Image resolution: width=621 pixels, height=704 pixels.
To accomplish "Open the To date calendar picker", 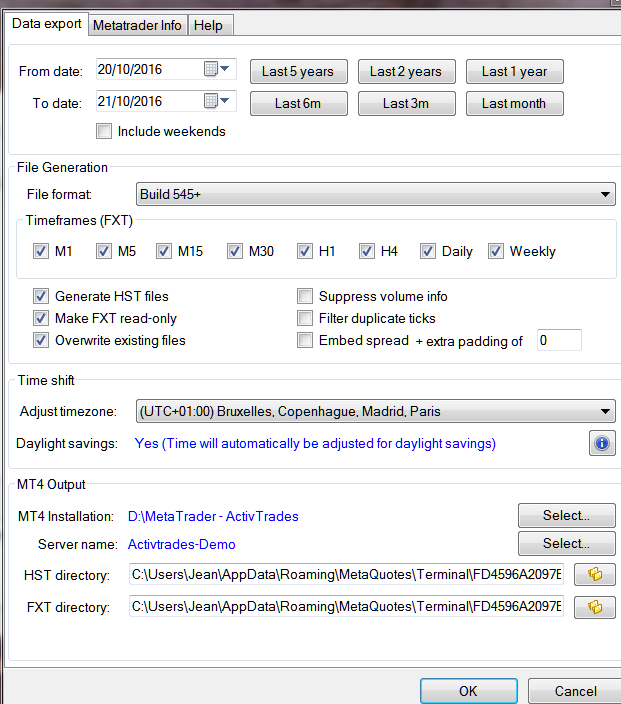I will tap(216, 101).
